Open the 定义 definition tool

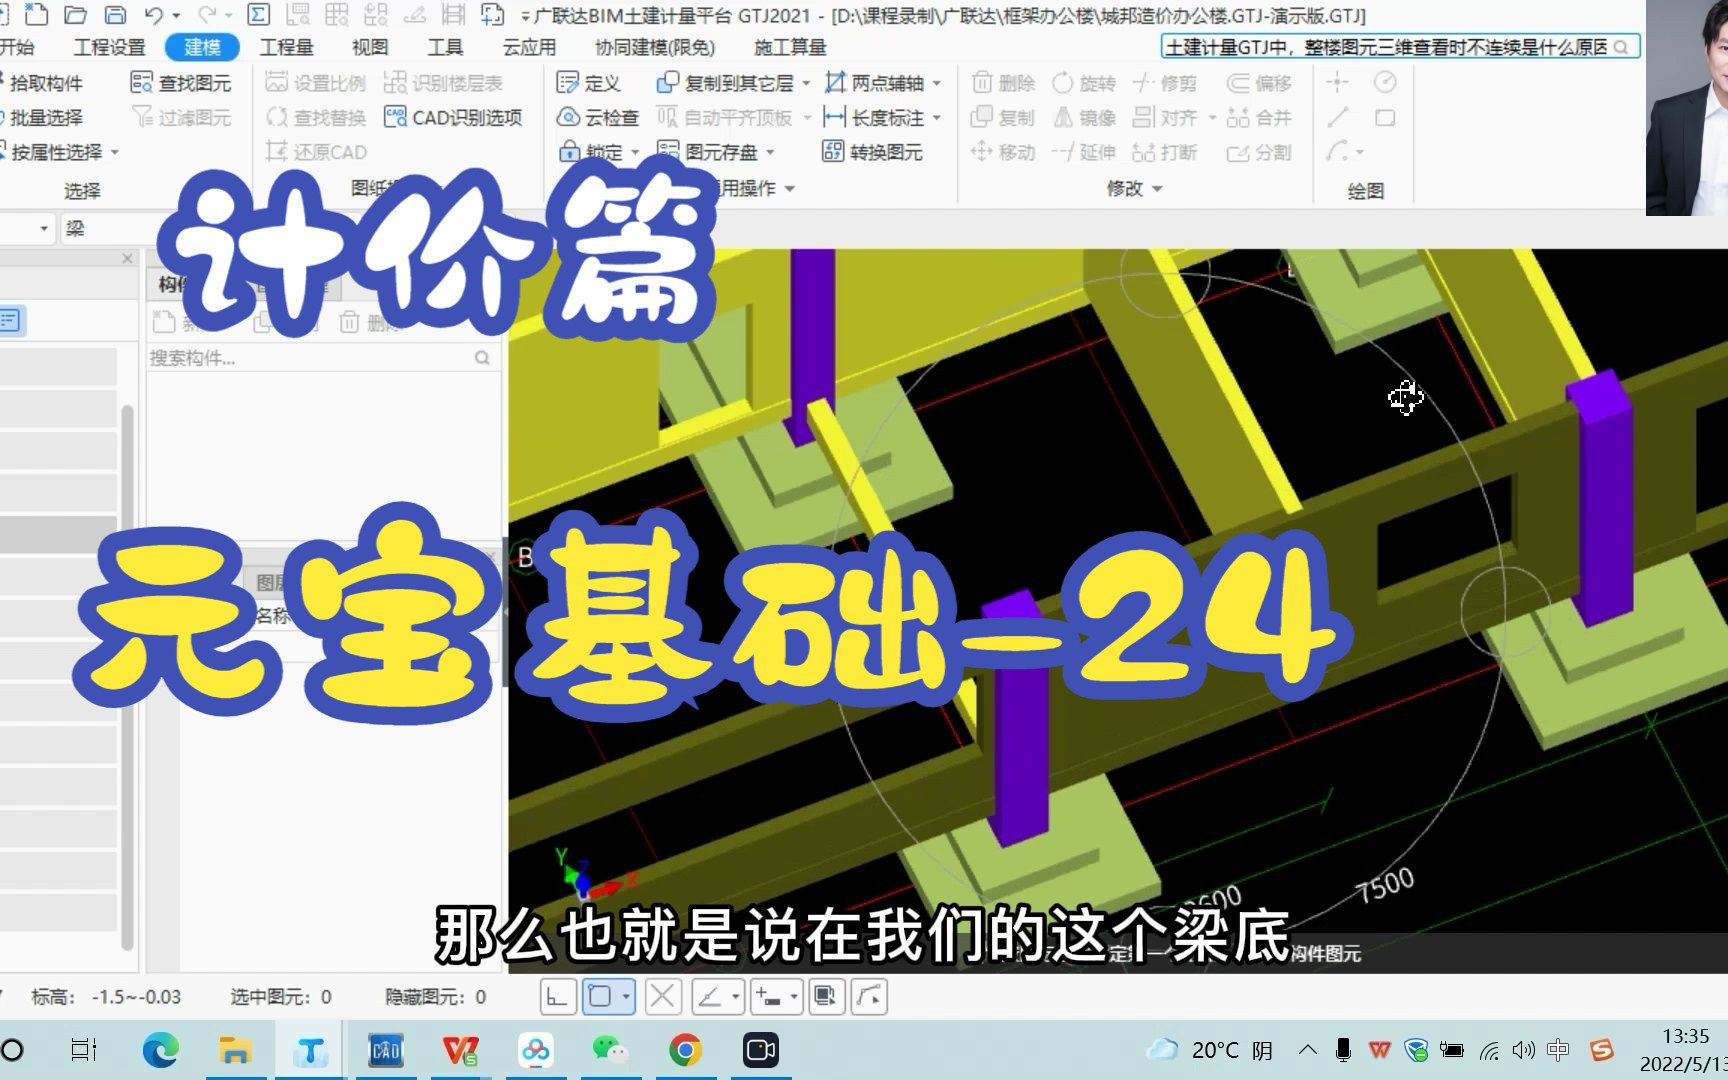coord(589,83)
